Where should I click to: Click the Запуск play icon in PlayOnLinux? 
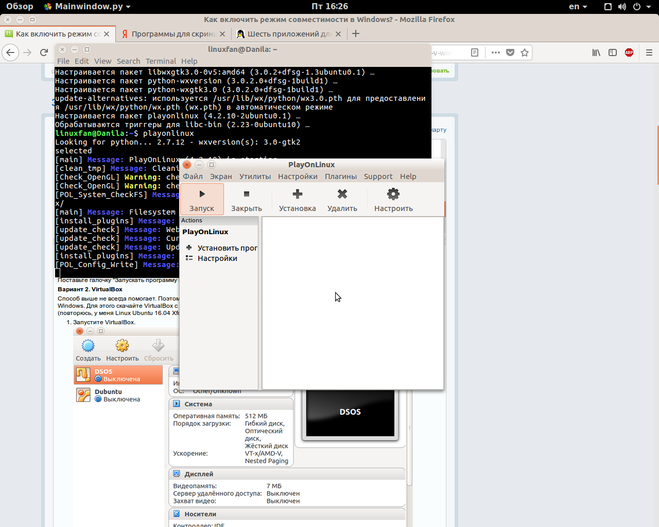click(x=202, y=194)
